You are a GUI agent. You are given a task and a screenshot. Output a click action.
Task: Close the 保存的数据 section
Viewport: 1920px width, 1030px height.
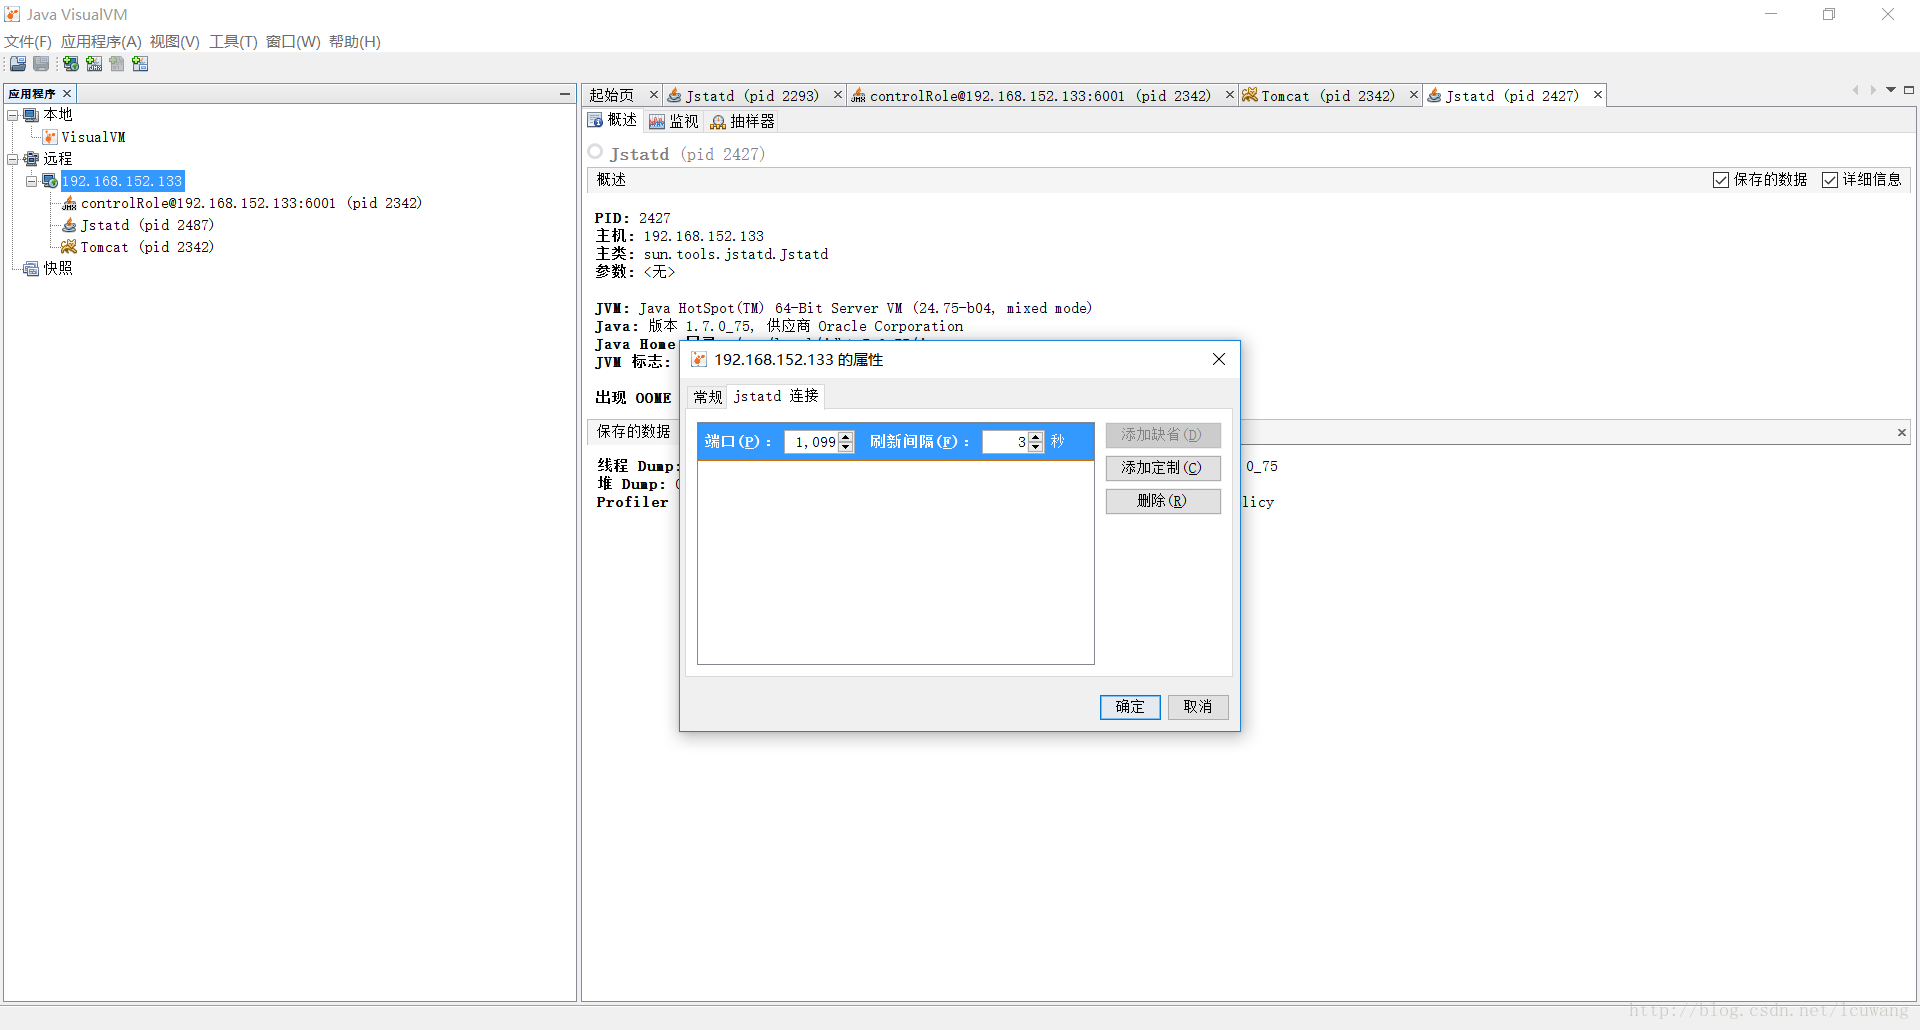(x=1901, y=433)
